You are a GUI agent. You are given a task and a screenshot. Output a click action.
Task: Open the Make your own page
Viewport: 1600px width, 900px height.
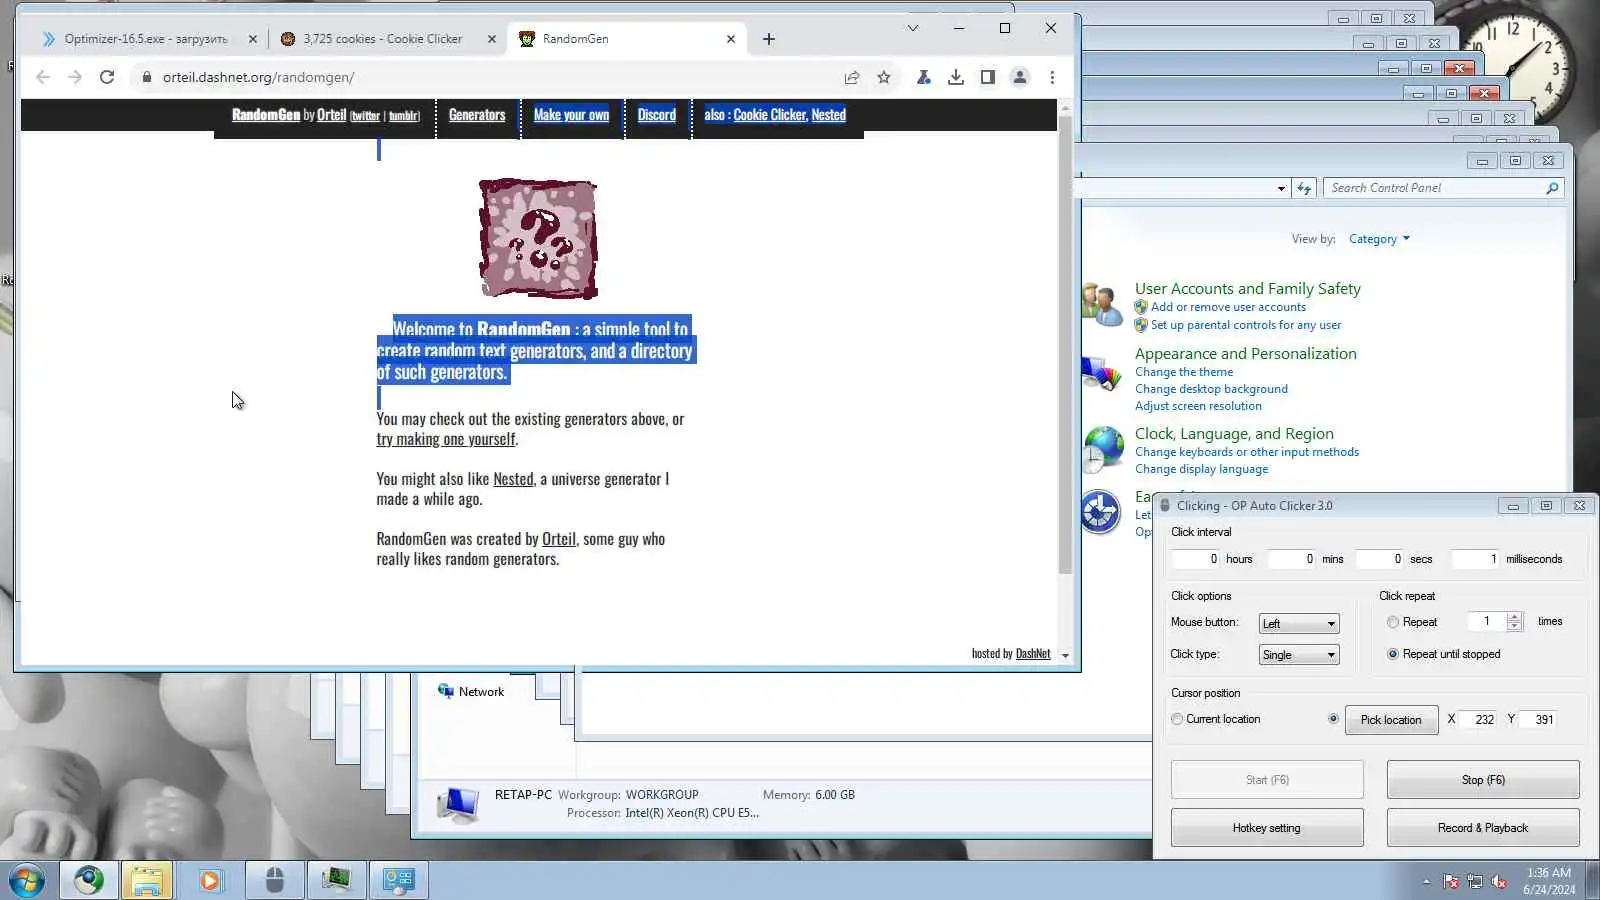click(x=571, y=115)
